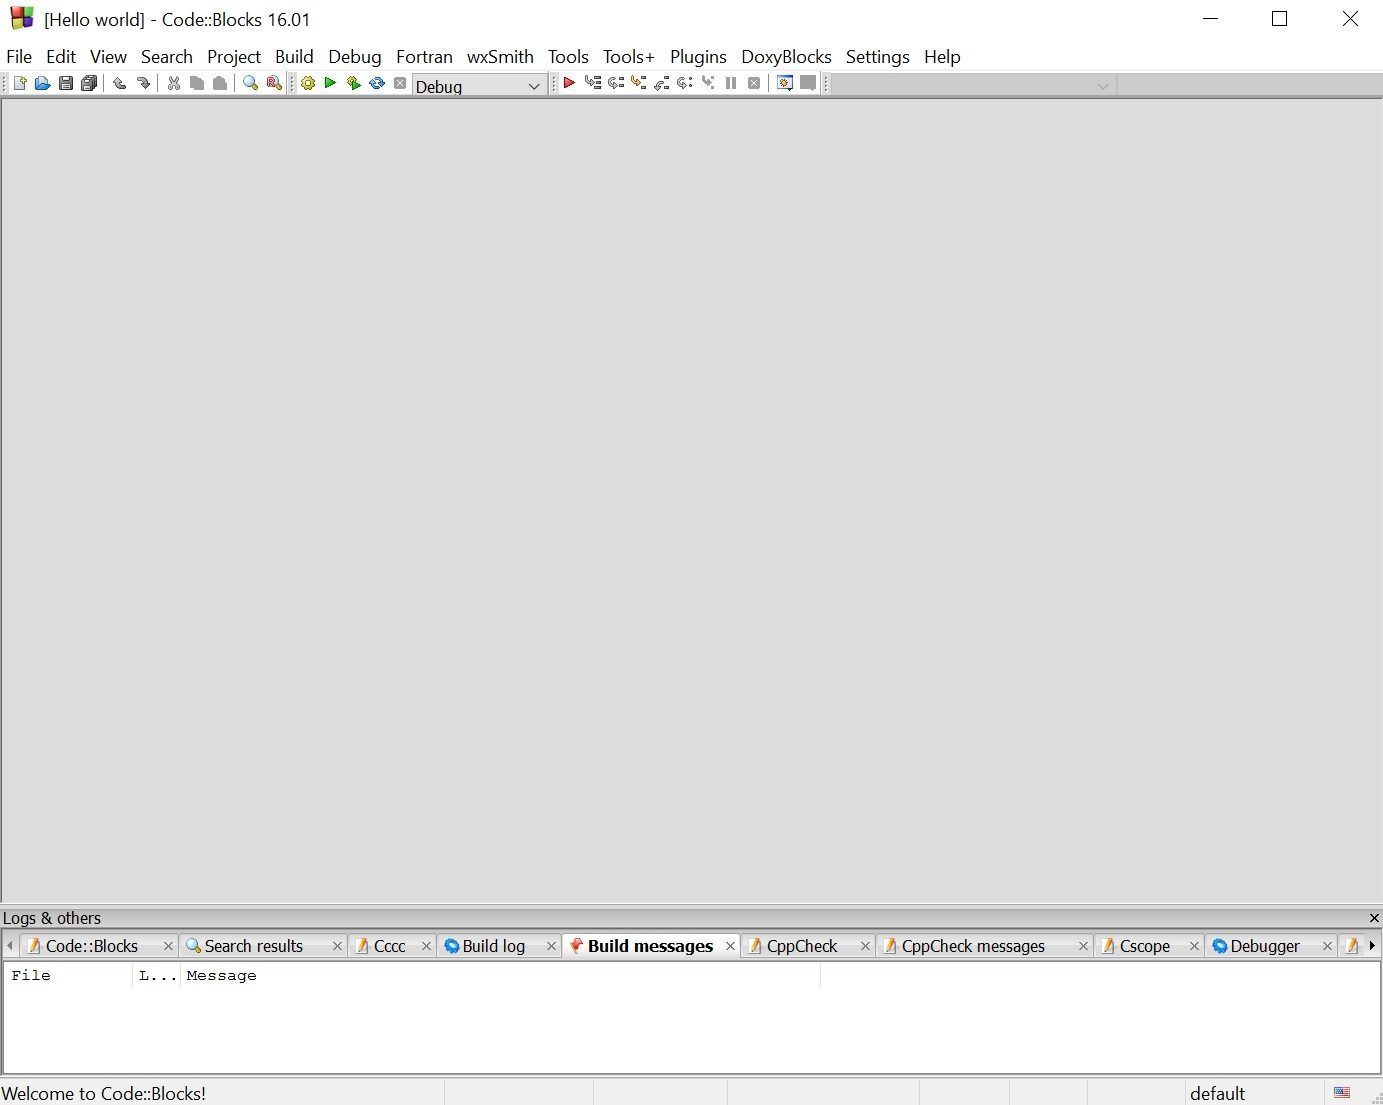Click the File column header

click(68, 976)
